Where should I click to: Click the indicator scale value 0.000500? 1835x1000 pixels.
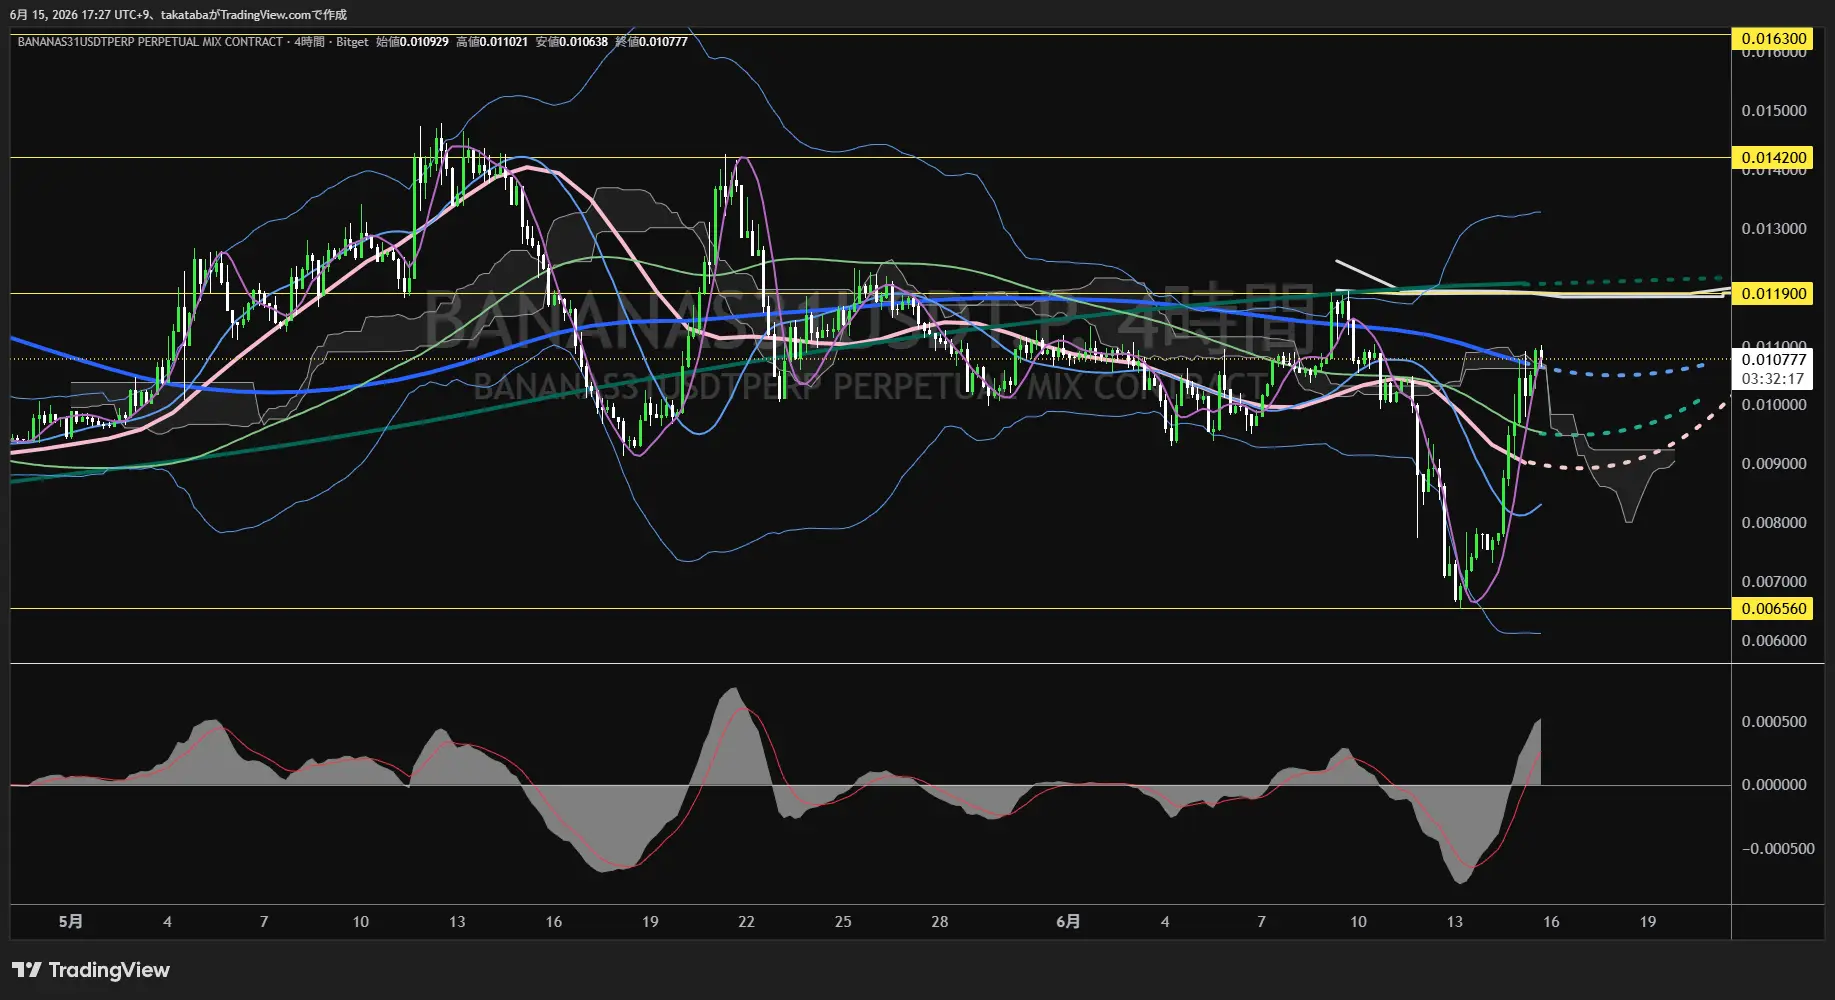pos(1774,722)
